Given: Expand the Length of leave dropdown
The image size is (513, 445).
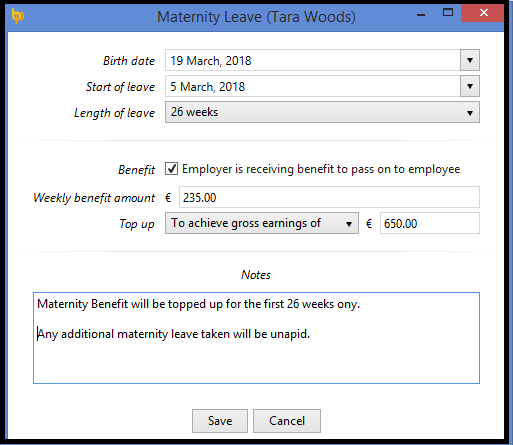Looking at the screenshot, I should pyautogui.click(x=322, y=112).
